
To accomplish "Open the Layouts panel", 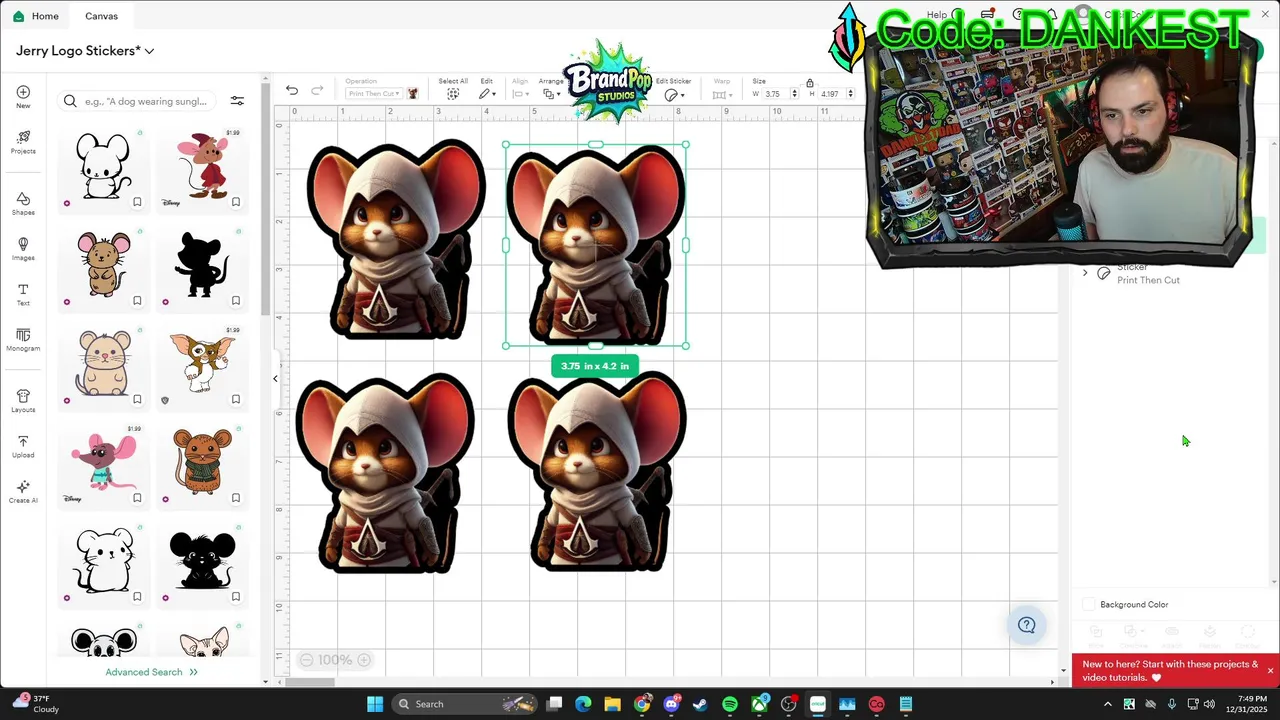I will click(x=23, y=401).
